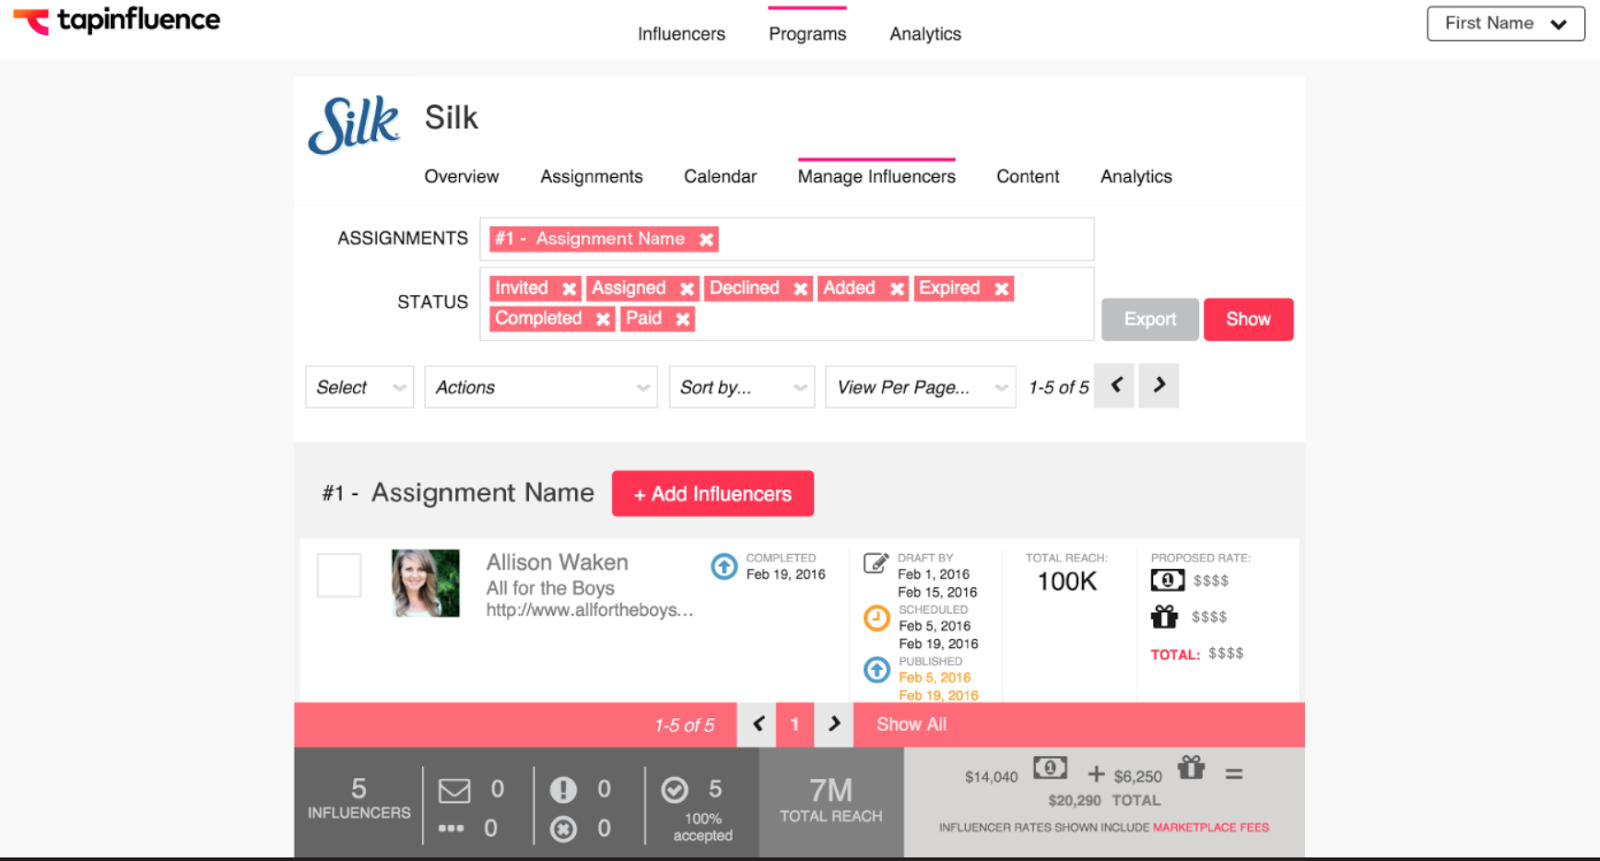The width and height of the screenshot is (1600, 861).
Task: Click the accepted checkmark icon
Action: 675,790
